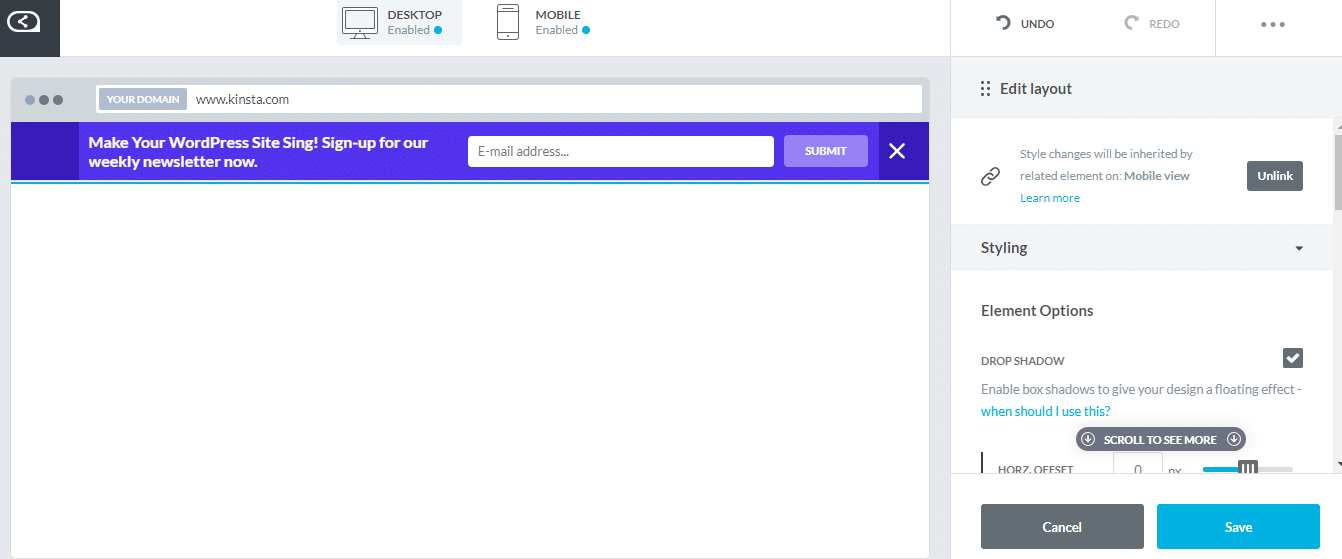Viewport: 1342px width, 559px height.
Task: Open the Learn more link
Action: [x=1049, y=198]
